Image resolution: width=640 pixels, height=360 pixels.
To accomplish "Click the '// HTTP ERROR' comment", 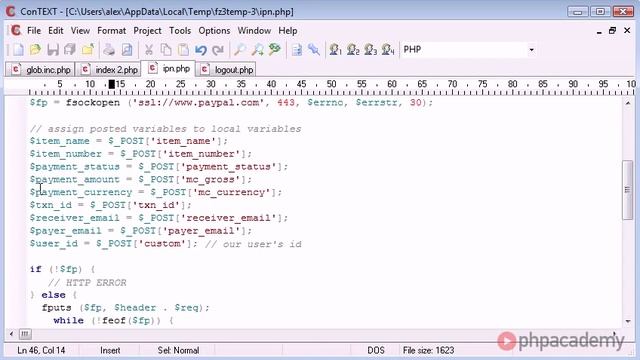I will tap(87, 282).
